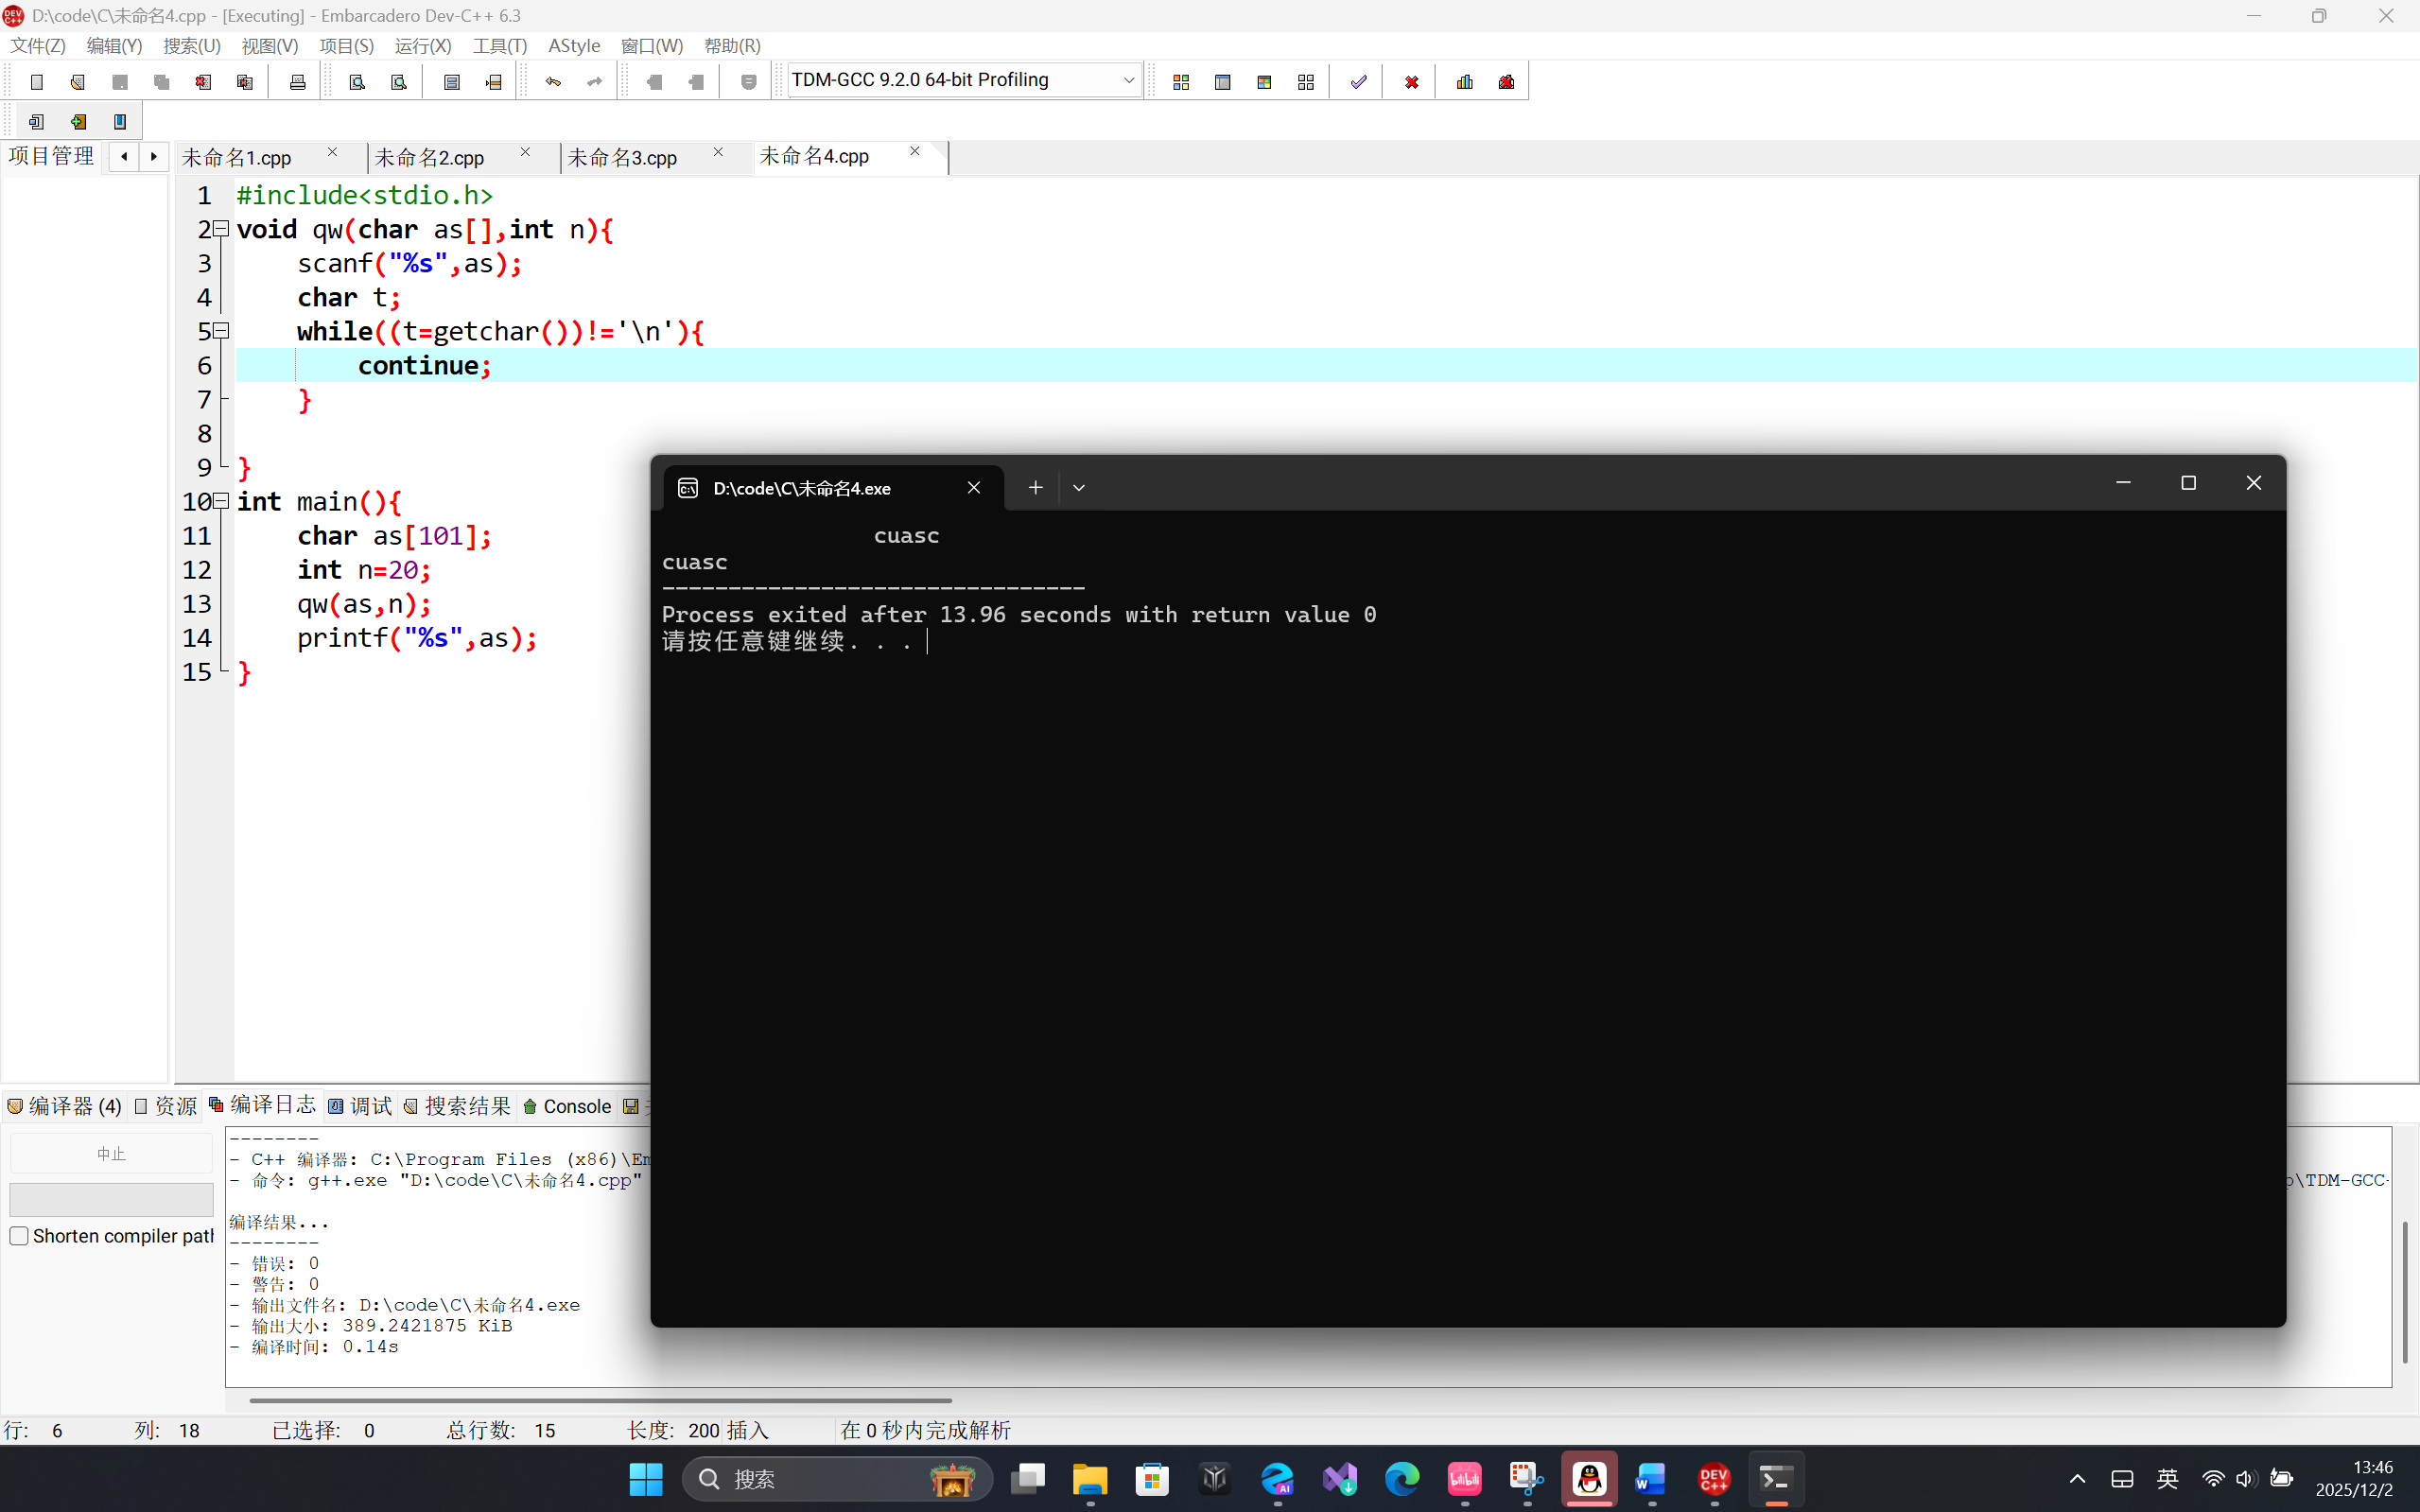Click the Undo arrow icon
The height and width of the screenshot is (1512, 2420).
click(553, 82)
